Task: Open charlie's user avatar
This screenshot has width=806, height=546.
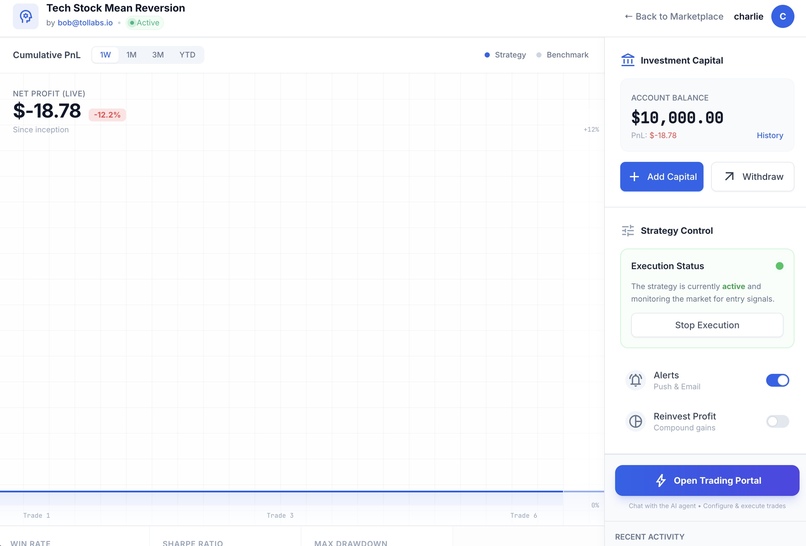Action: click(782, 16)
